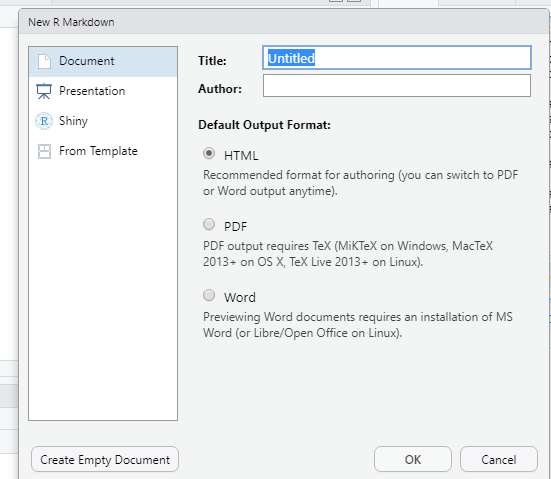
Task: Click the Presentation easel icon
Action: (44, 91)
